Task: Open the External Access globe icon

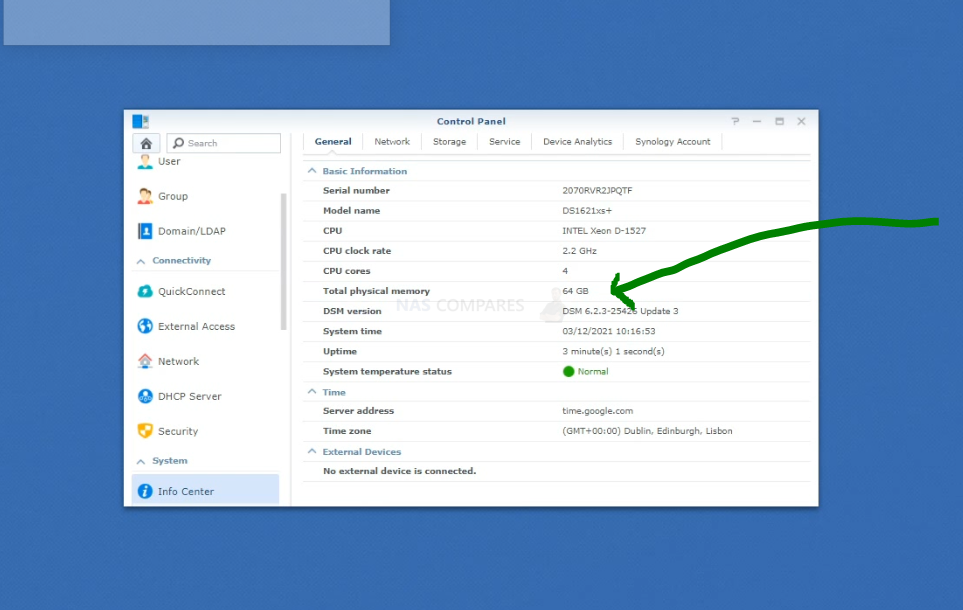Action: tap(145, 326)
